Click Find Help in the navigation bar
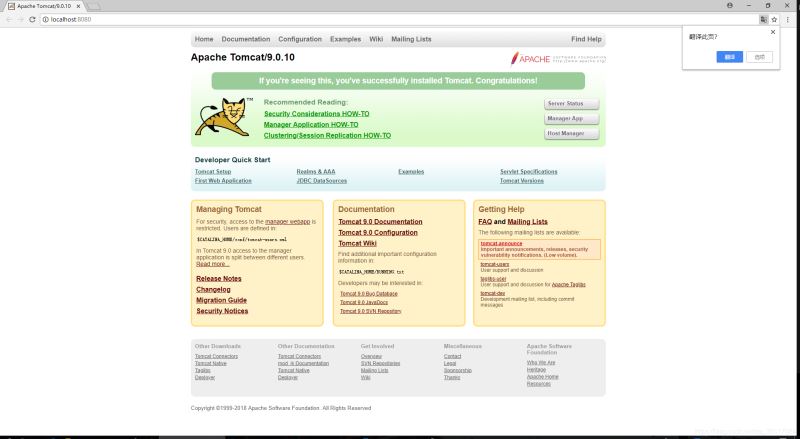Screen dimensions: 800x439 (586, 39)
